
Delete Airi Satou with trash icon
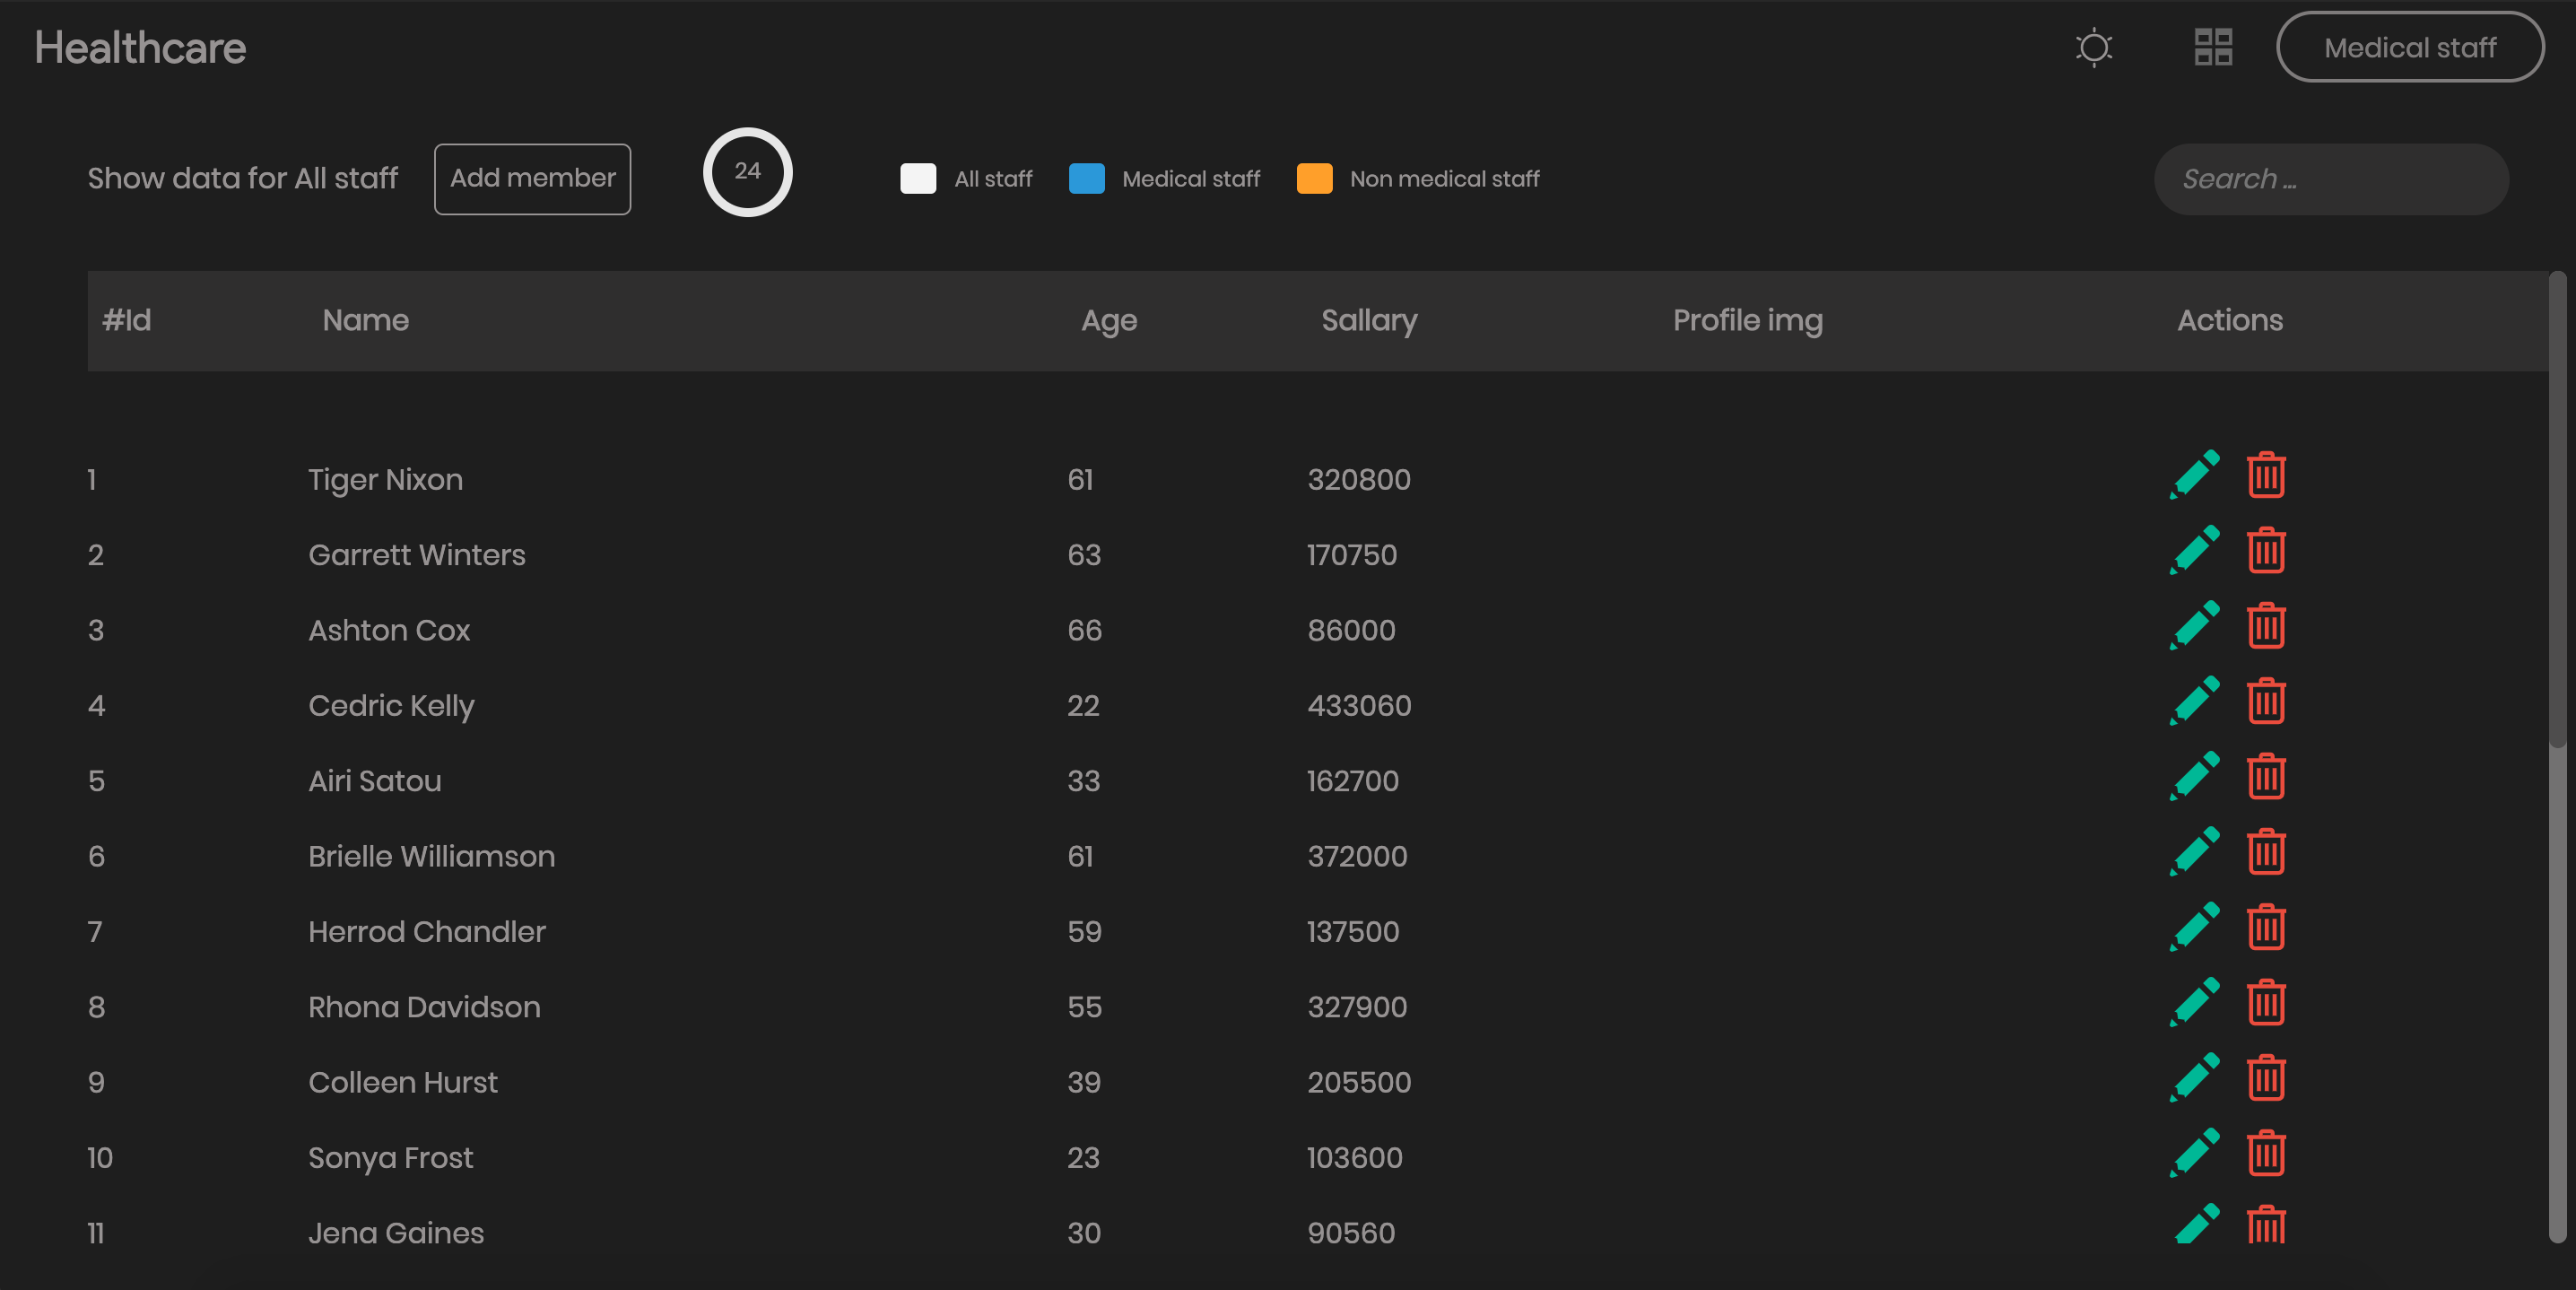click(2265, 776)
